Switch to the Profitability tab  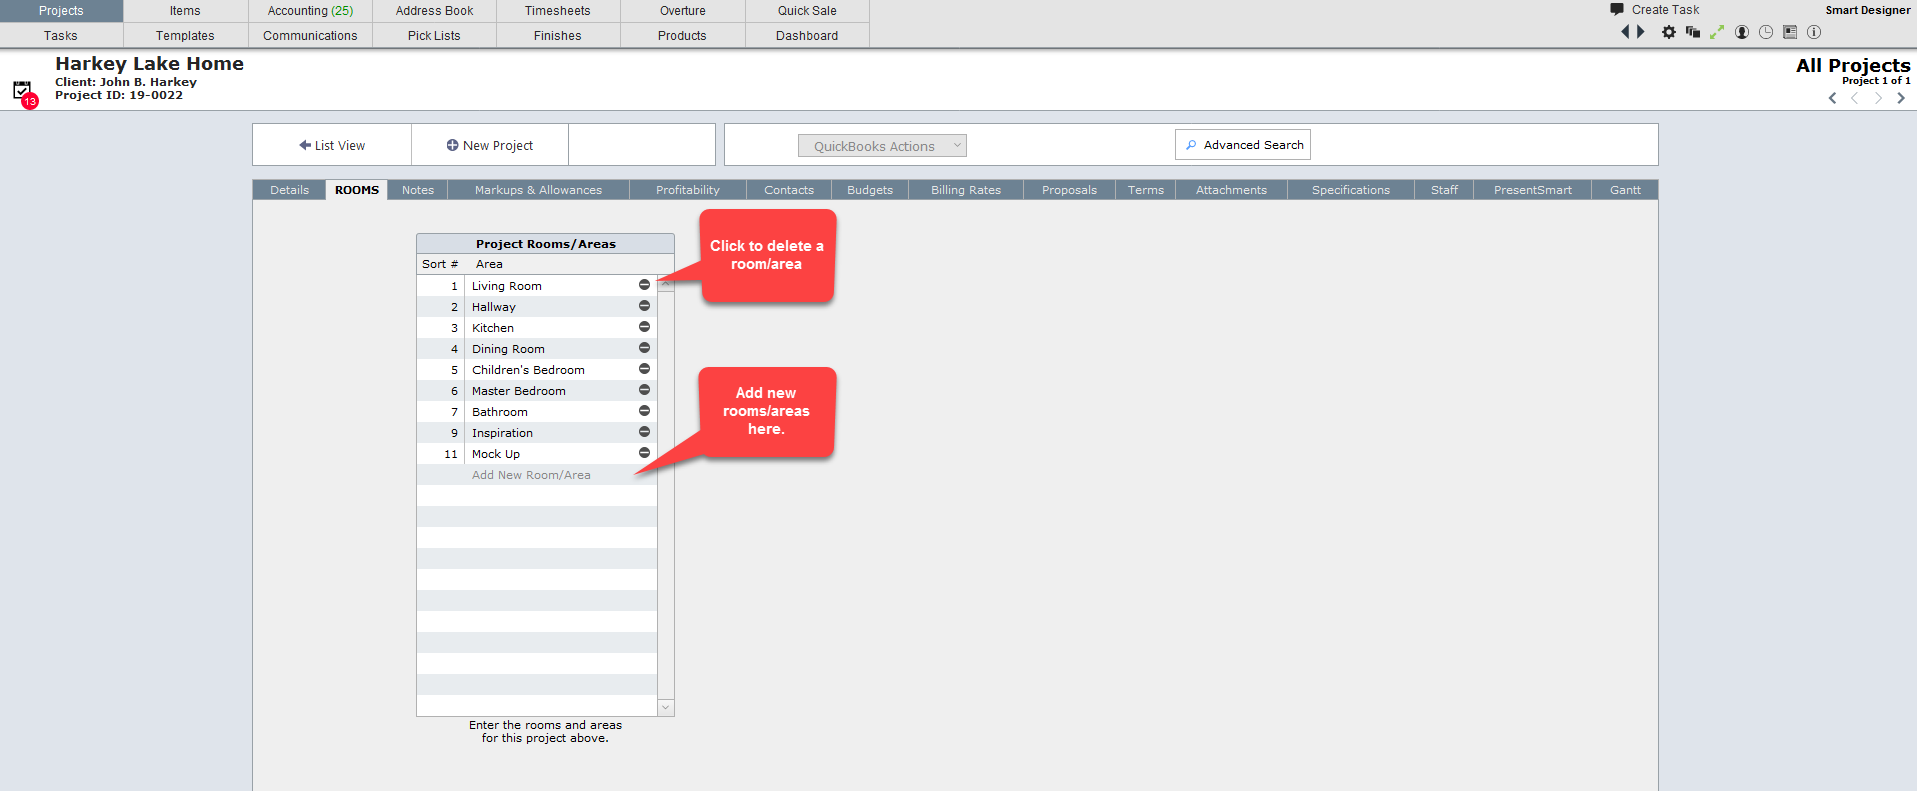point(688,190)
